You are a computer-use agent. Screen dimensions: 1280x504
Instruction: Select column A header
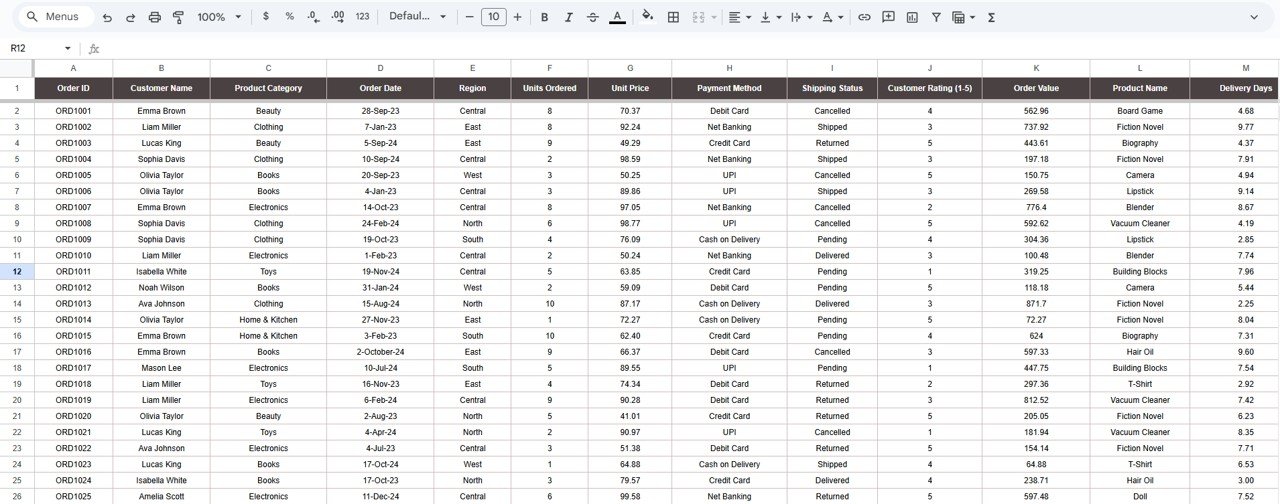pyautogui.click(x=73, y=68)
